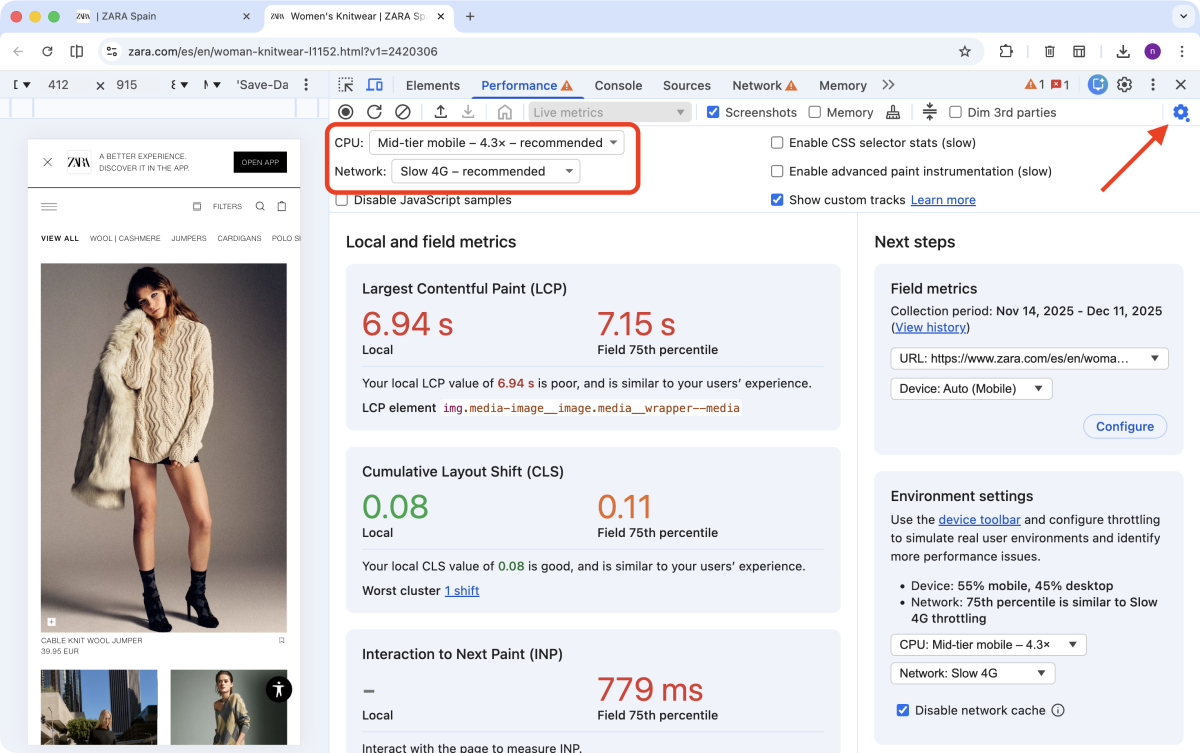
Task: Click the Cable Knit Wool Jumper product image
Action: tap(163, 445)
